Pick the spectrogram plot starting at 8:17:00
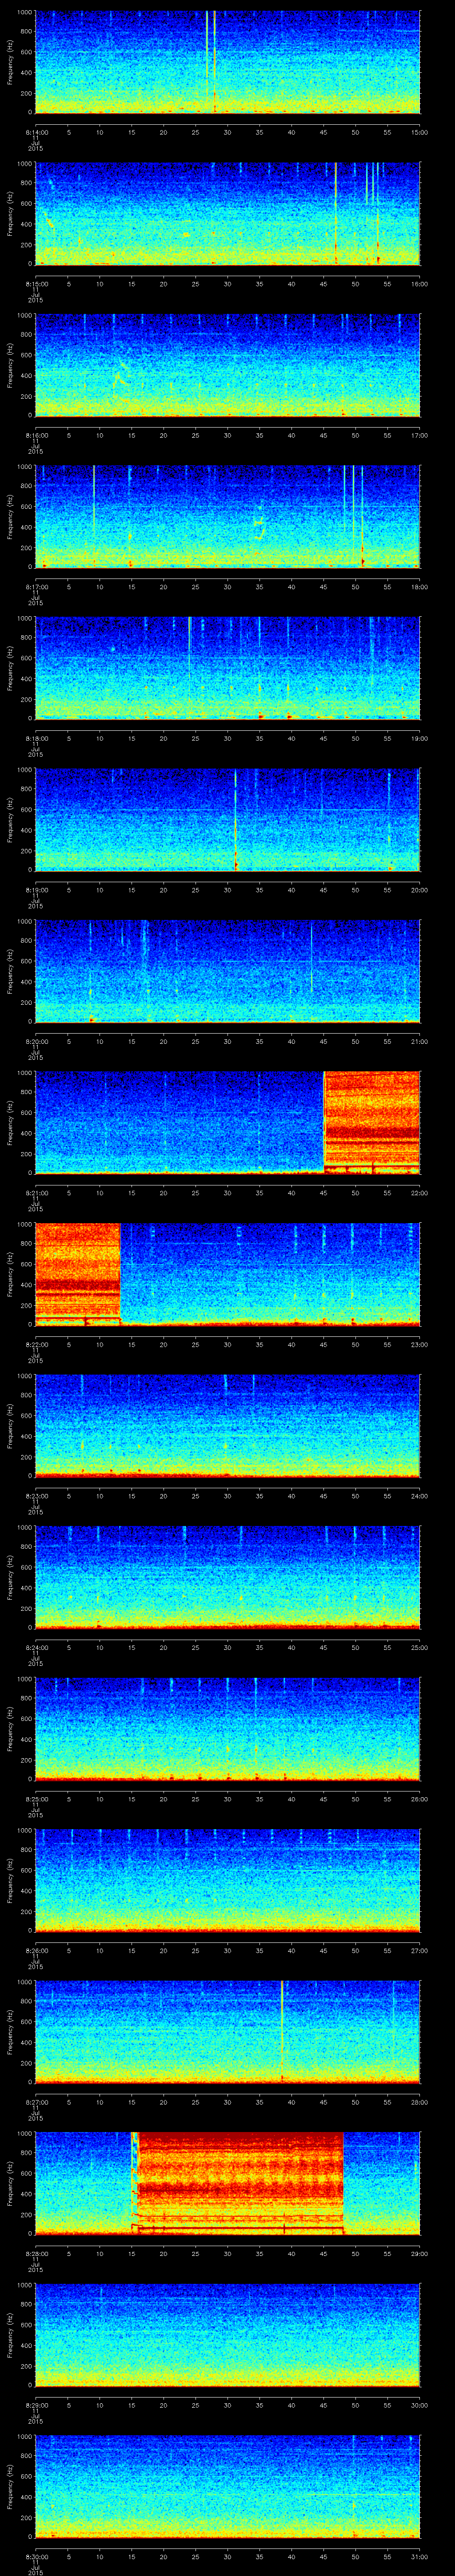The width and height of the screenshot is (455, 2576). pos(228,516)
